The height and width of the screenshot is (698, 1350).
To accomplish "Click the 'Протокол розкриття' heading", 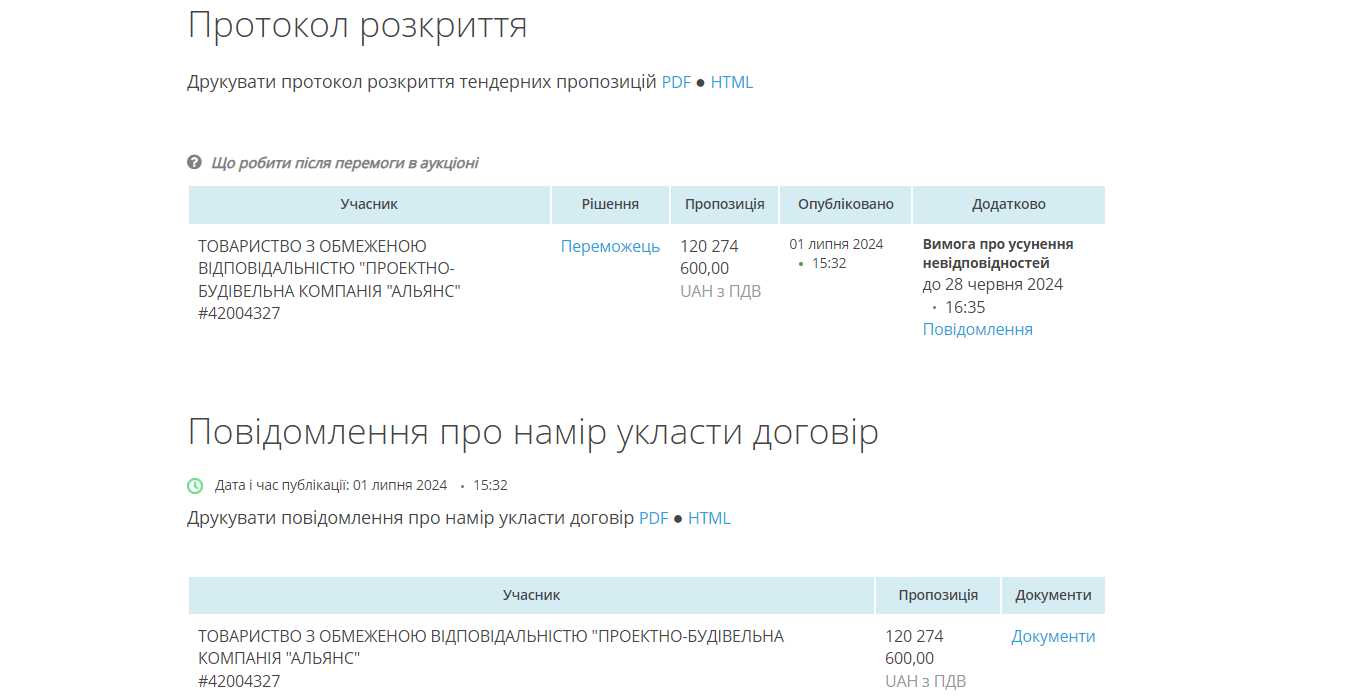I will (x=357, y=25).
